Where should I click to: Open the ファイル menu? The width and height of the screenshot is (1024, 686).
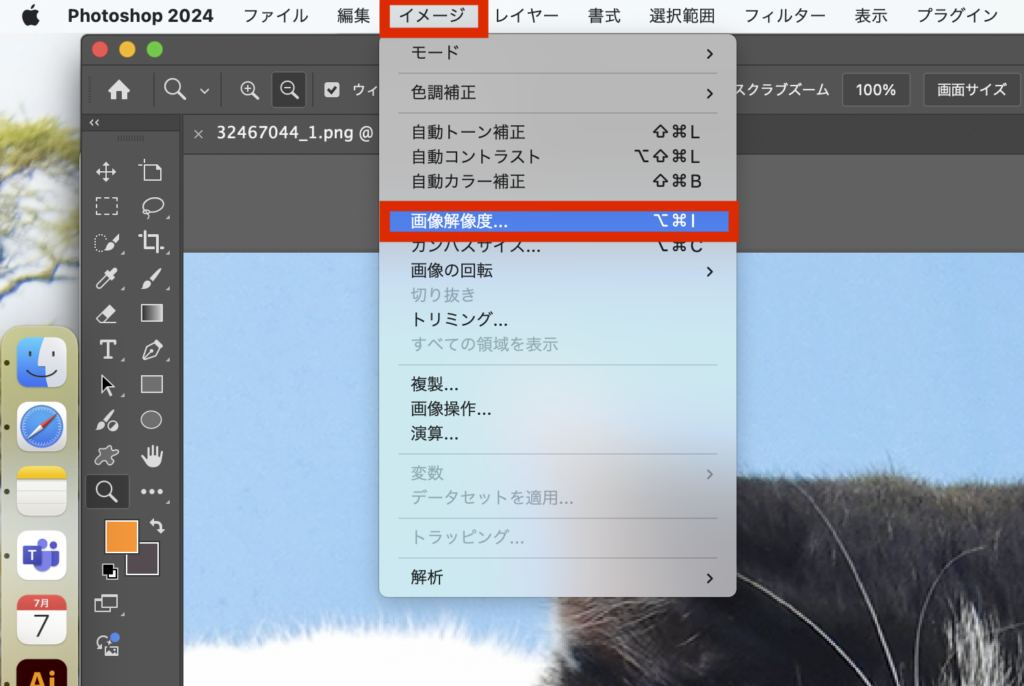[276, 15]
